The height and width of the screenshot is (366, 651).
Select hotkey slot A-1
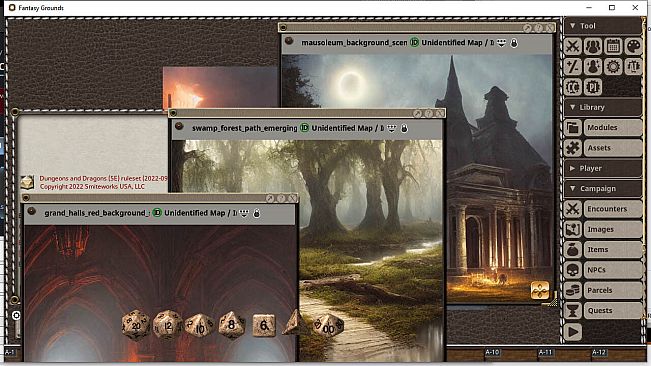[x=10, y=352]
